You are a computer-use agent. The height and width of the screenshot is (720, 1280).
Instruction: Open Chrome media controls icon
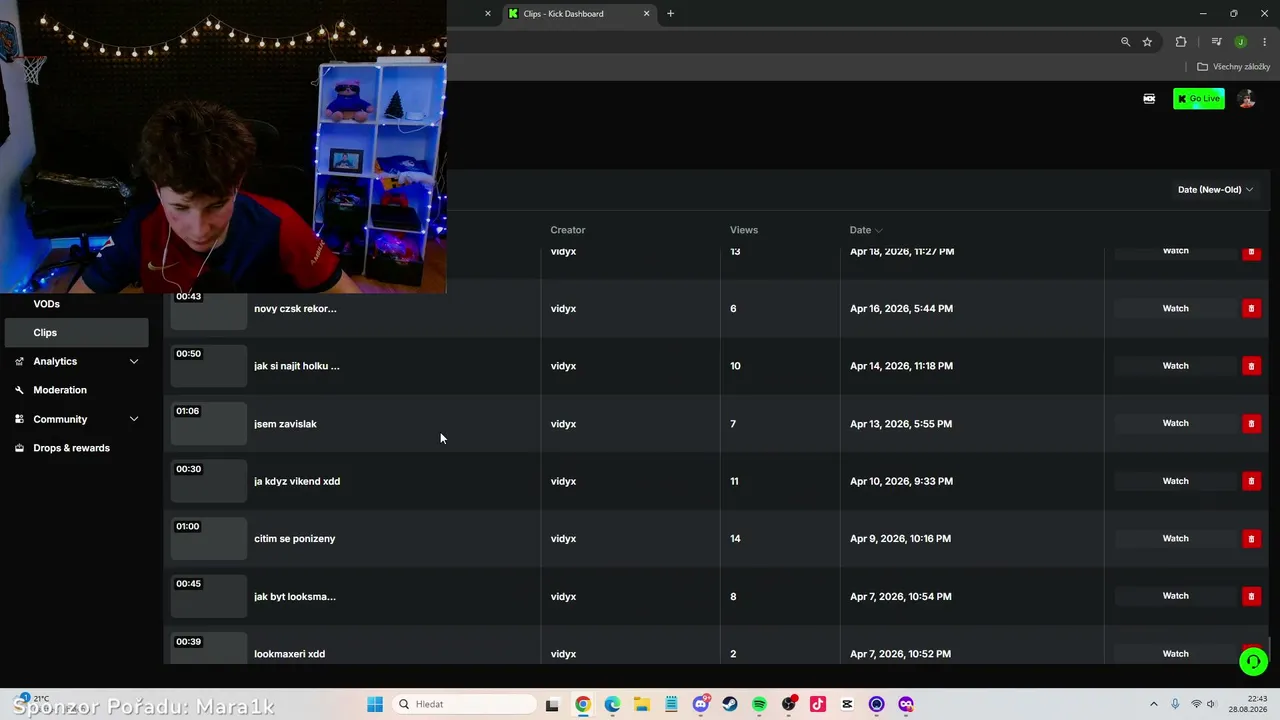pyautogui.click(x=1216, y=42)
